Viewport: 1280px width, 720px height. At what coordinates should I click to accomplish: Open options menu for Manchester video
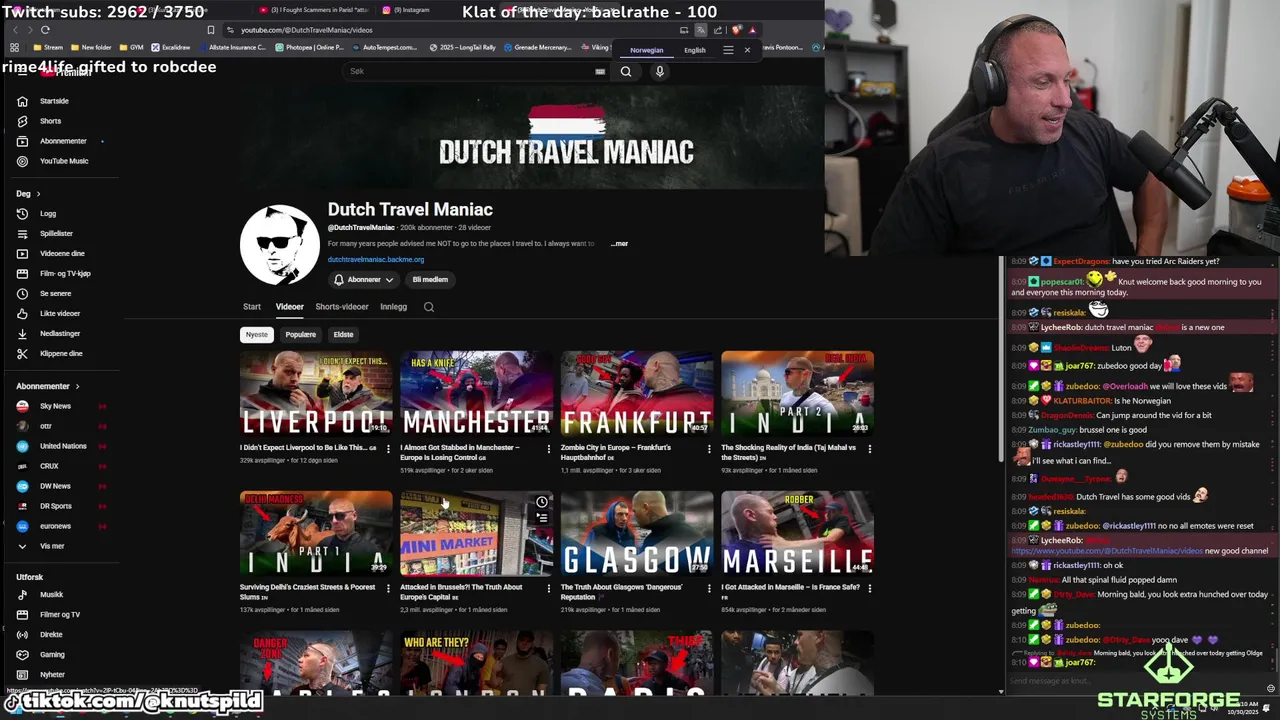(548, 449)
